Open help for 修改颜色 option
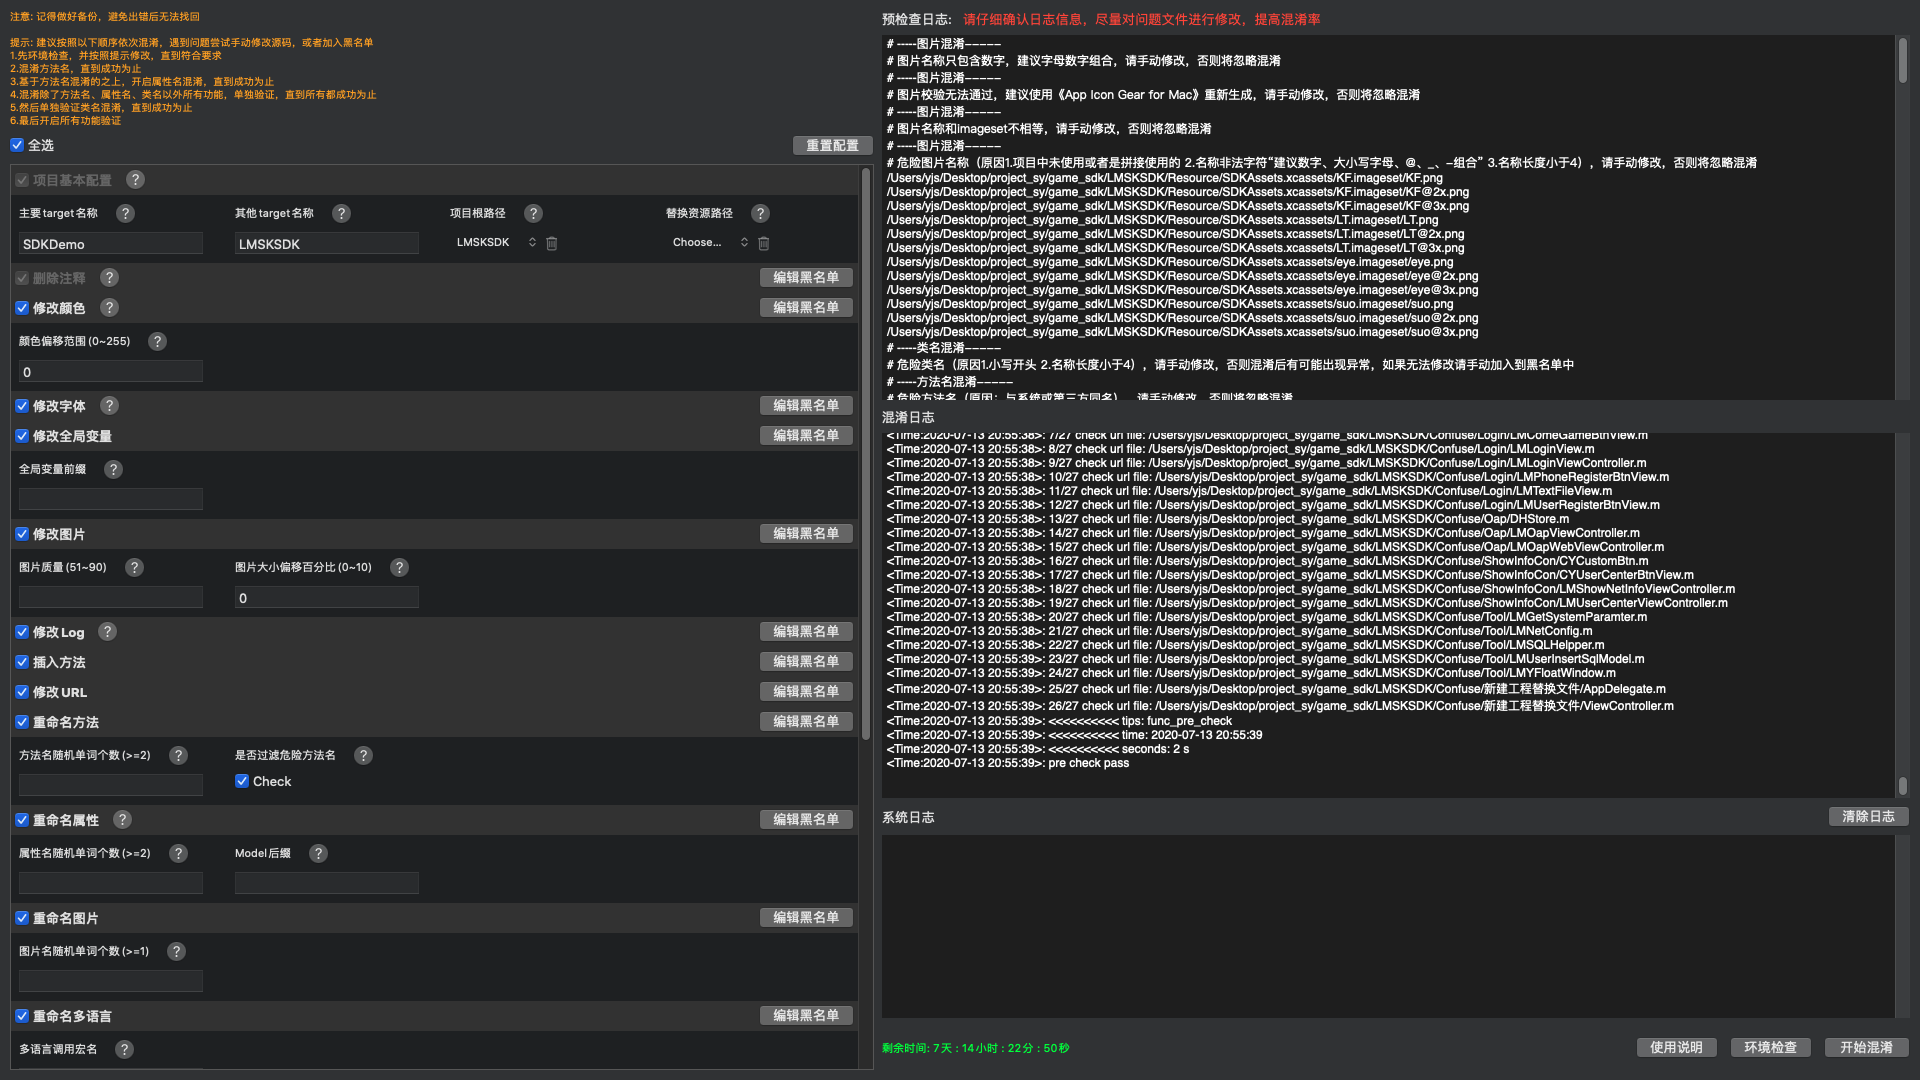The height and width of the screenshot is (1080, 1920). 110,308
